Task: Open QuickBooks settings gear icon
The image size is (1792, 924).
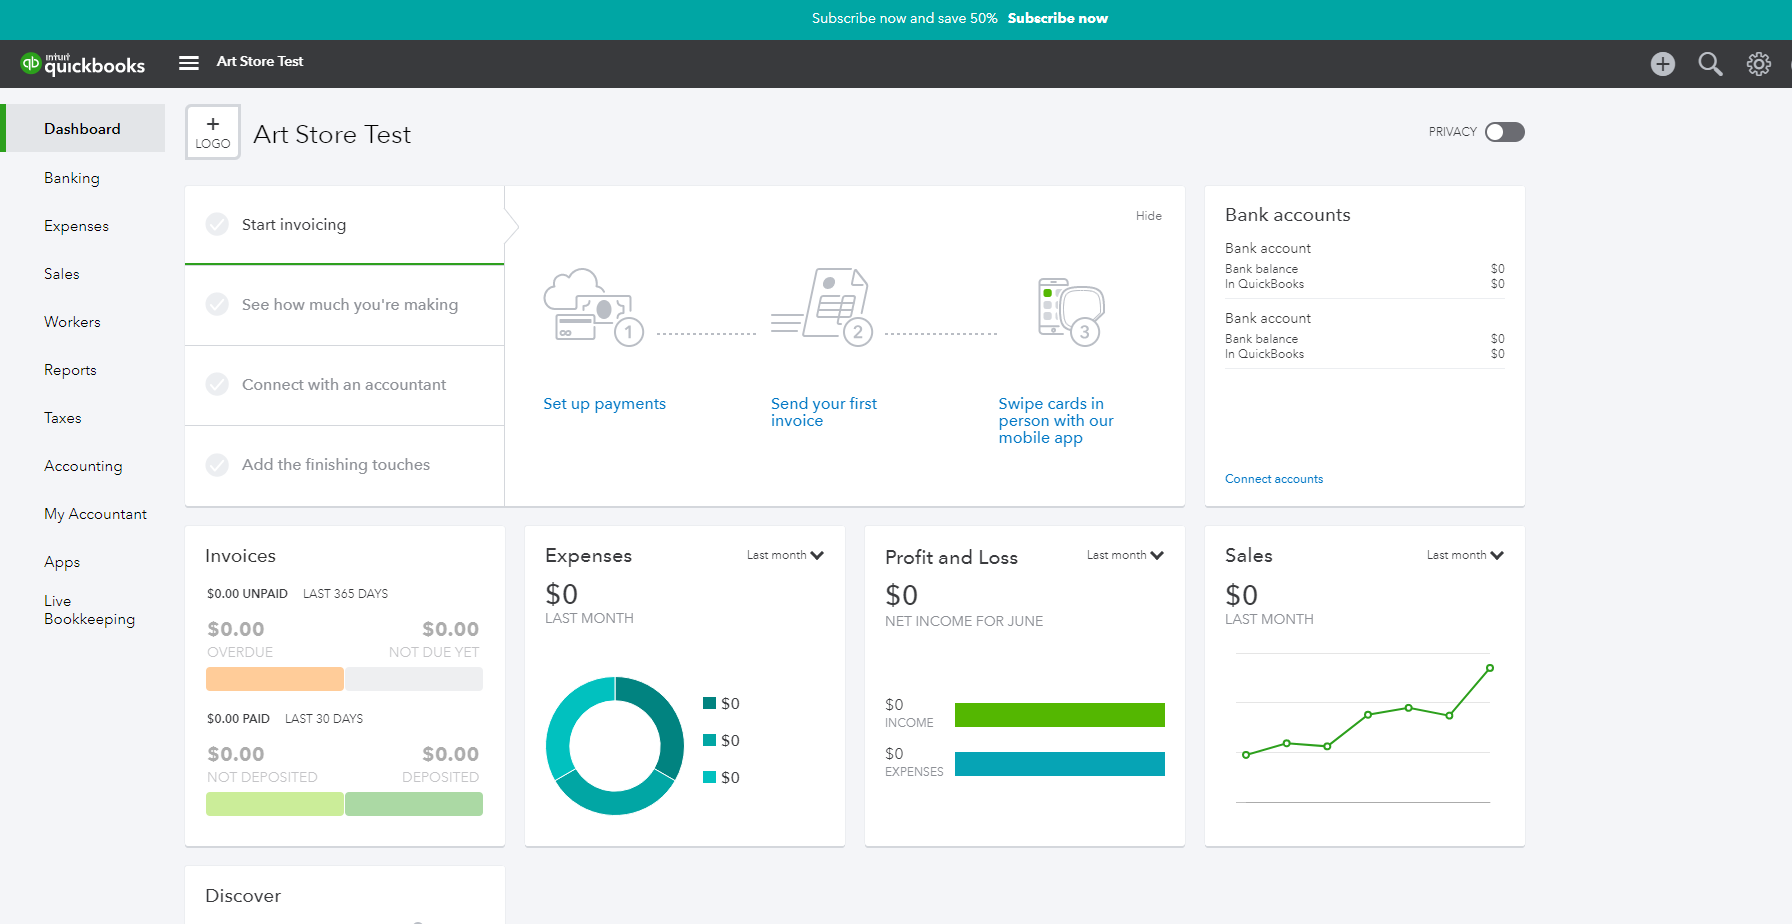Action: (x=1759, y=63)
